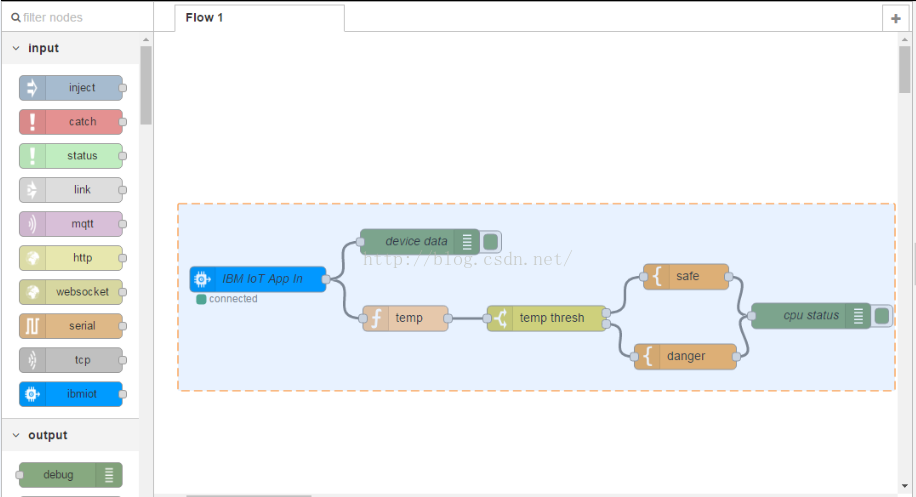
Task: Choose the mqtt input node
Action: coord(71,224)
